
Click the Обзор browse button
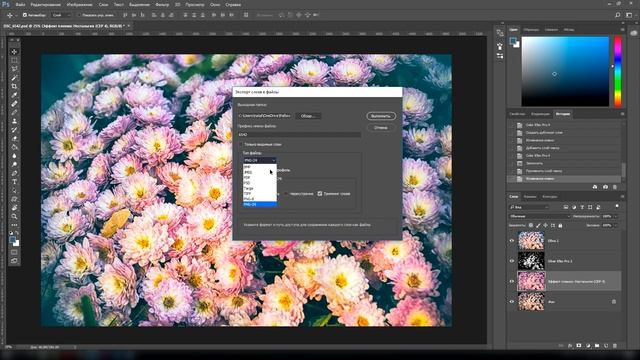(x=308, y=116)
